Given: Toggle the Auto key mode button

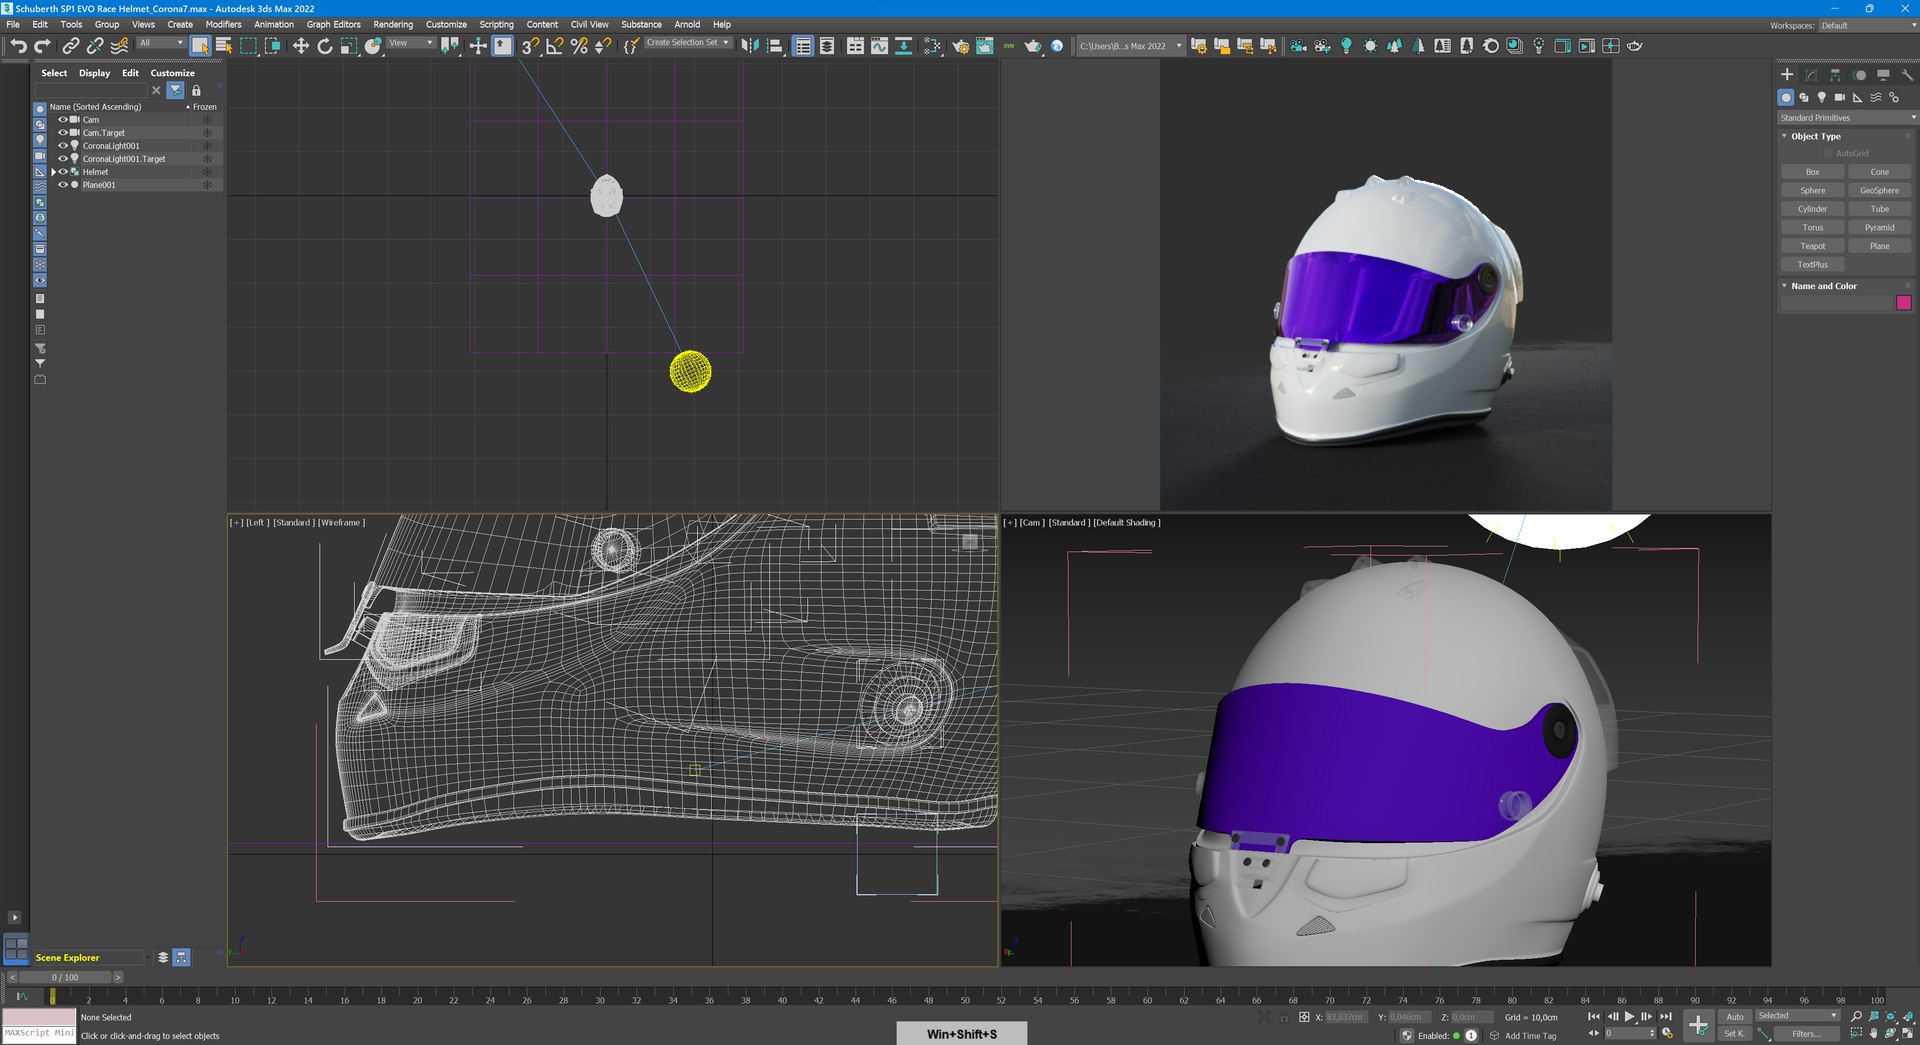Looking at the screenshot, I should 1735,1017.
